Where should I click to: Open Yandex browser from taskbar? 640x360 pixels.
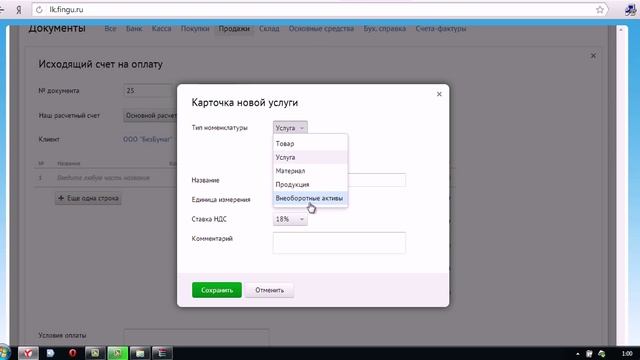[x=28, y=353]
